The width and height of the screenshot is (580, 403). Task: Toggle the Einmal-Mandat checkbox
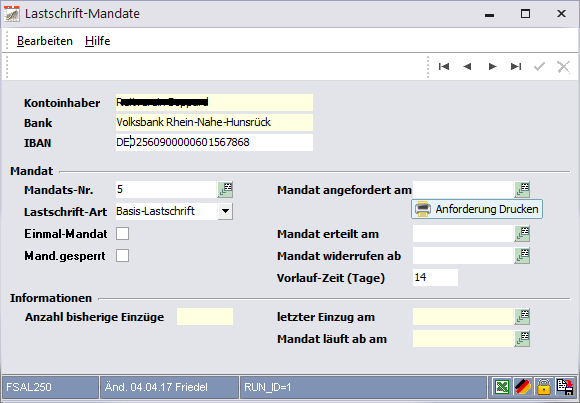point(122,234)
